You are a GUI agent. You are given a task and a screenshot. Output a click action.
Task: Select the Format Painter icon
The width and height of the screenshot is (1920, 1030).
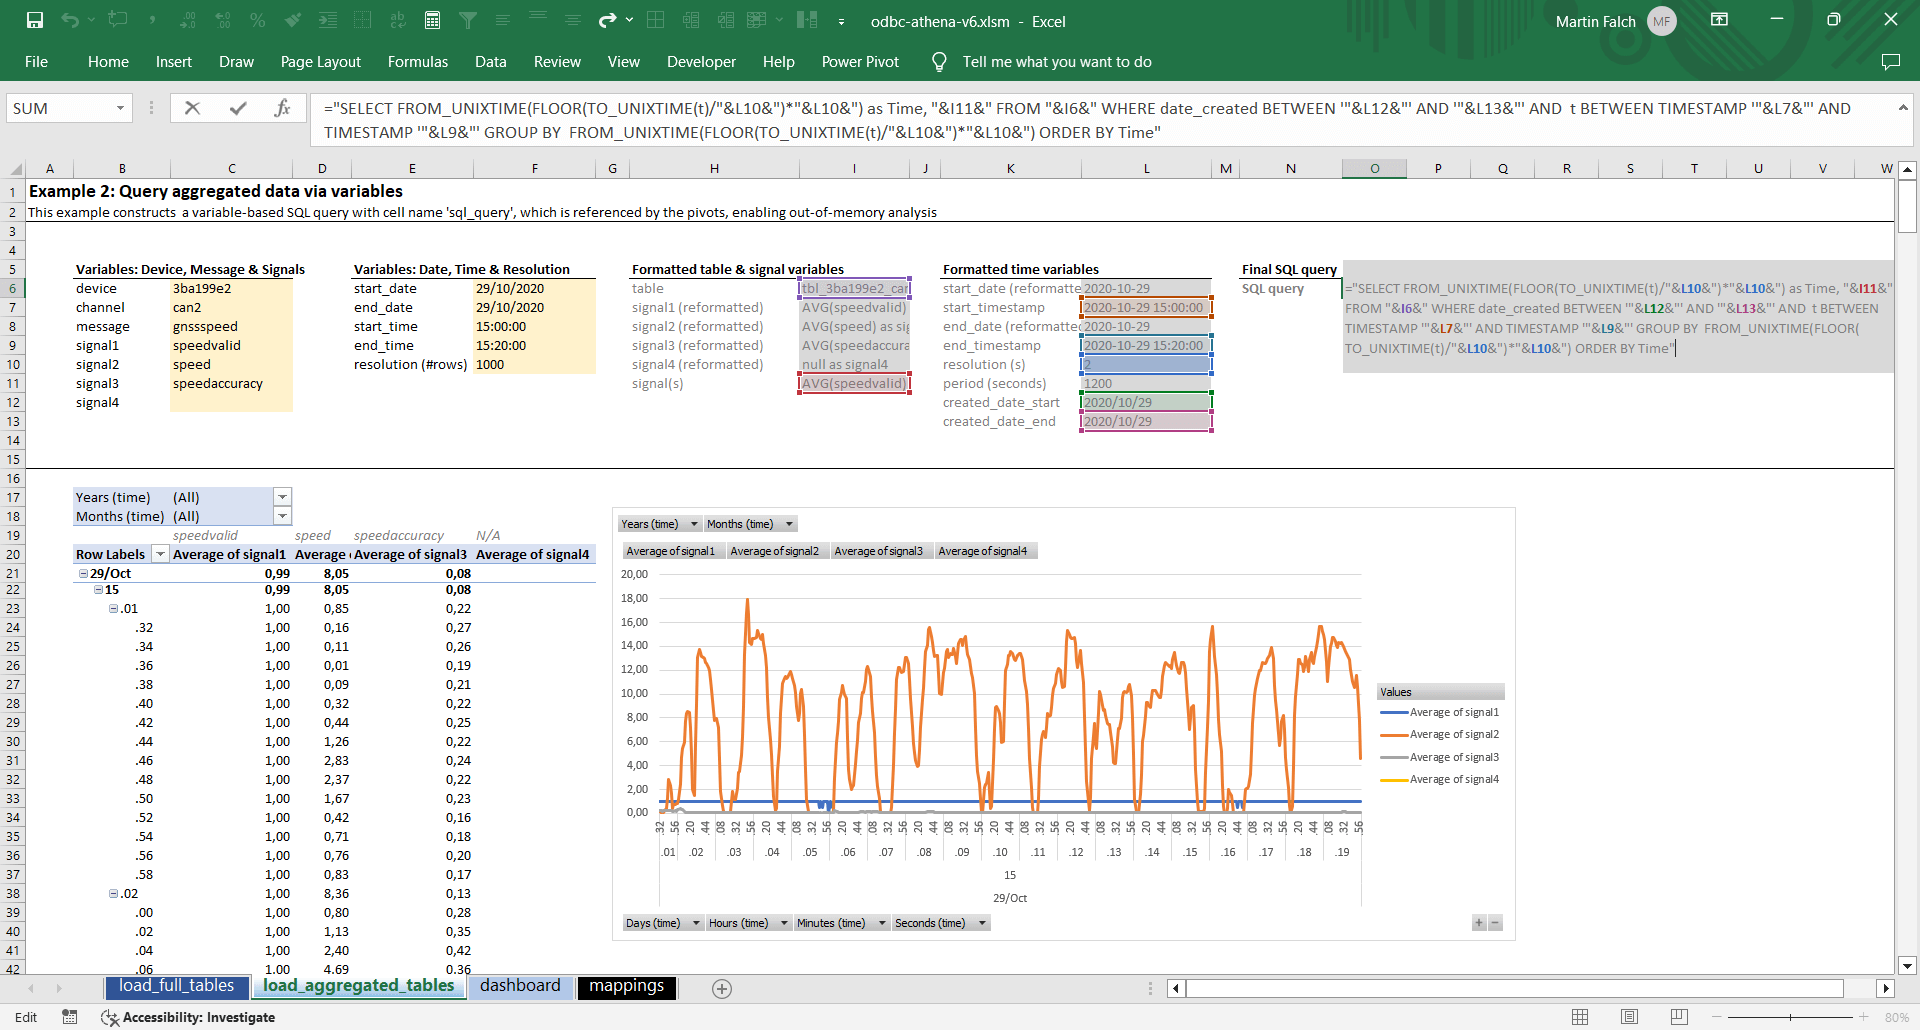pos(293,19)
